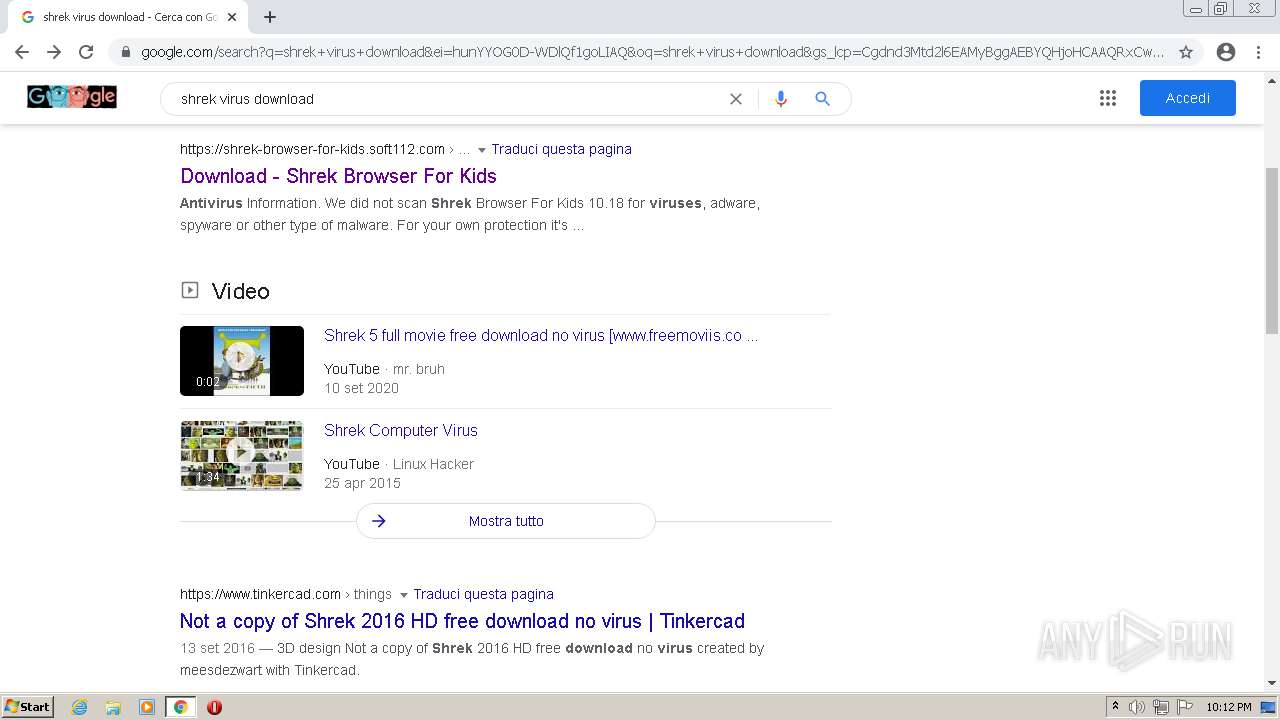Image resolution: width=1280 pixels, height=720 pixels.
Task: Reload the current page
Action: click(86, 52)
